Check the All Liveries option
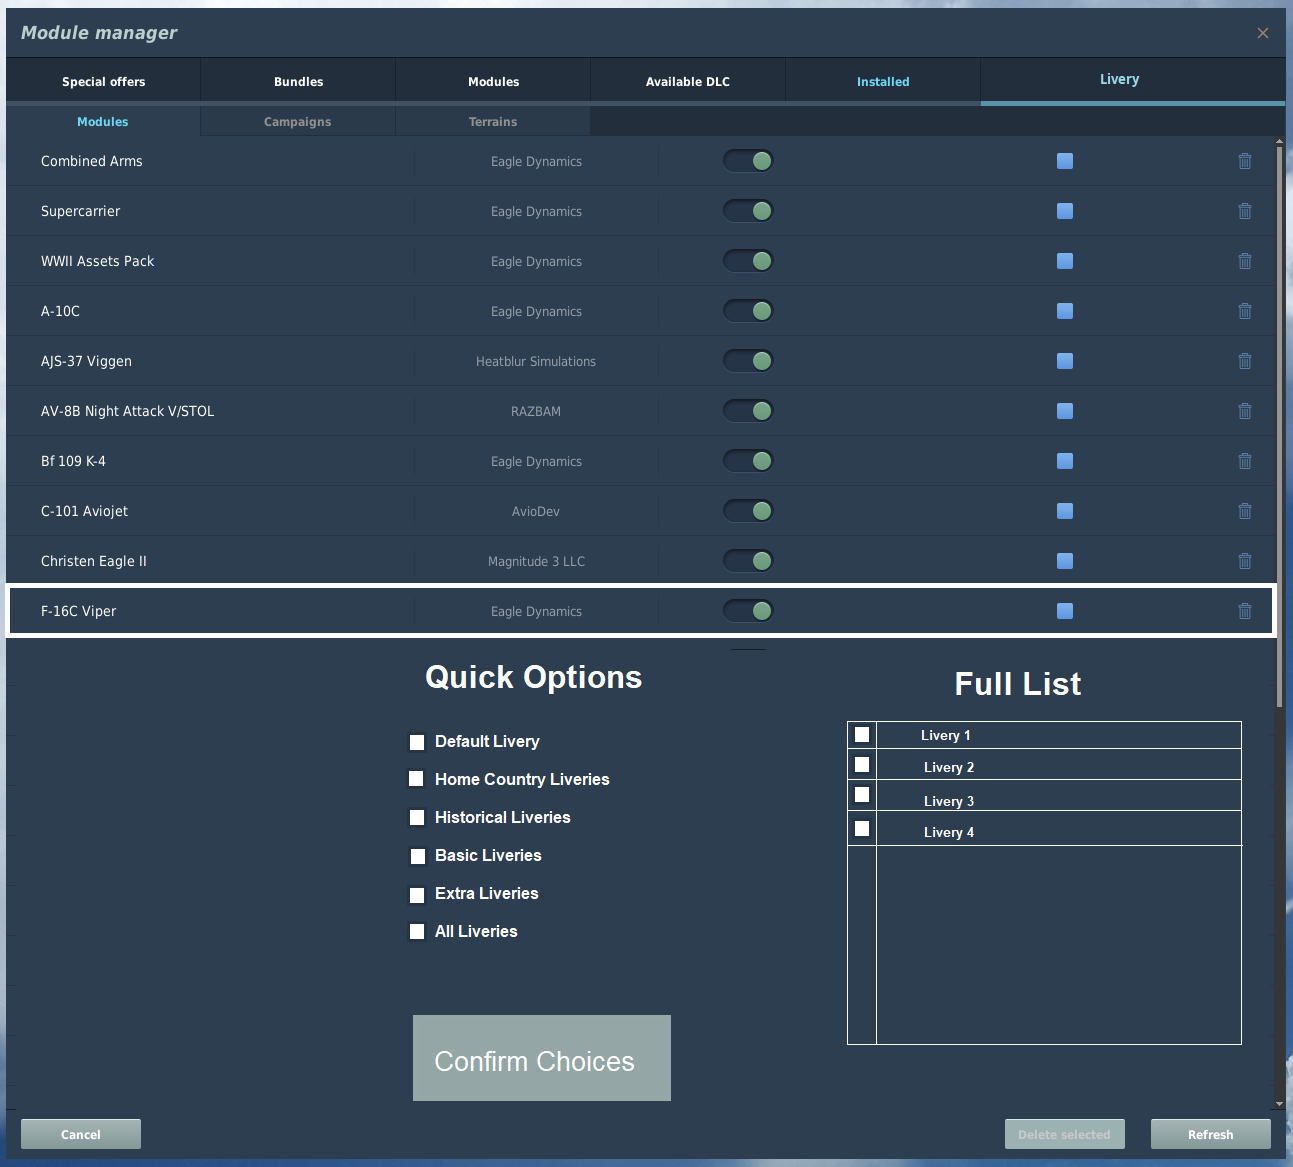 point(417,931)
